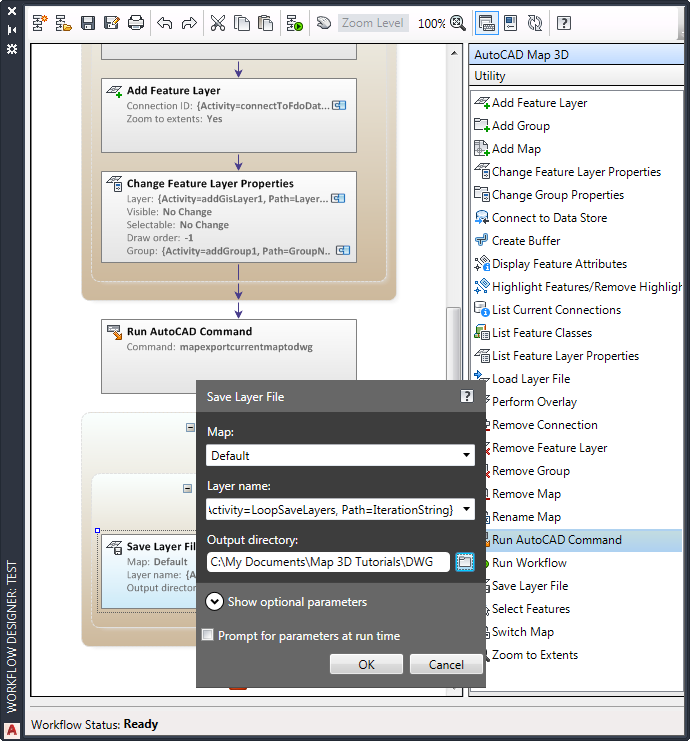Click the canvas scrollbar up arrow
The width and height of the screenshot is (690, 741).
click(454, 53)
